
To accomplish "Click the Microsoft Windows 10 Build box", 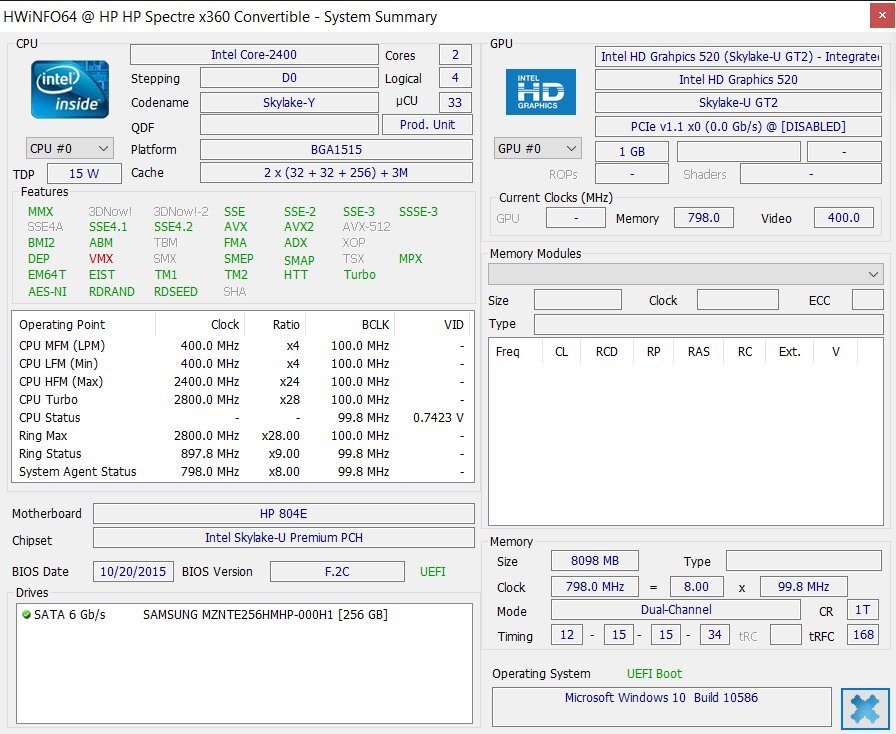I will click(661, 698).
